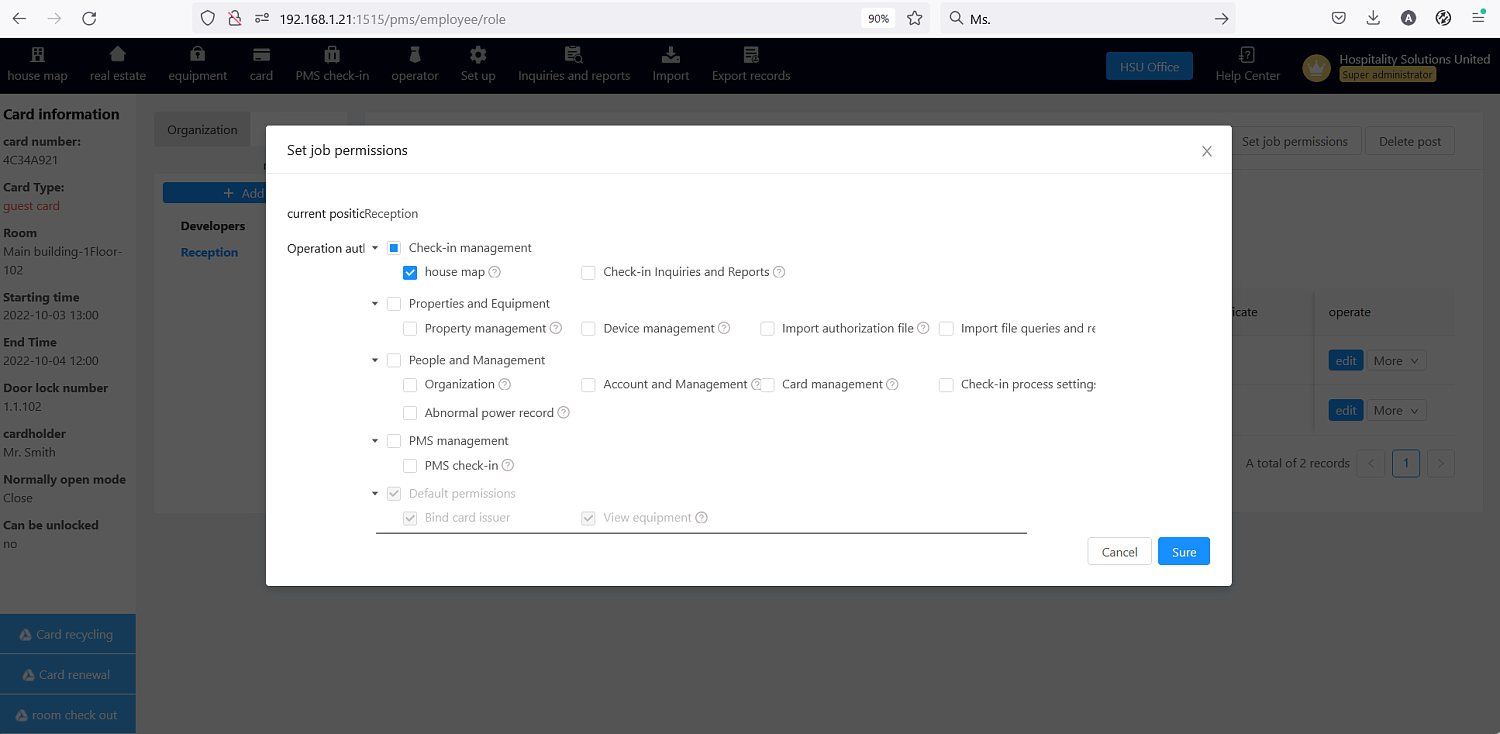Image resolution: width=1500 pixels, height=734 pixels.
Task: Check the PMS management checkbox
Action: click(394, 441)
